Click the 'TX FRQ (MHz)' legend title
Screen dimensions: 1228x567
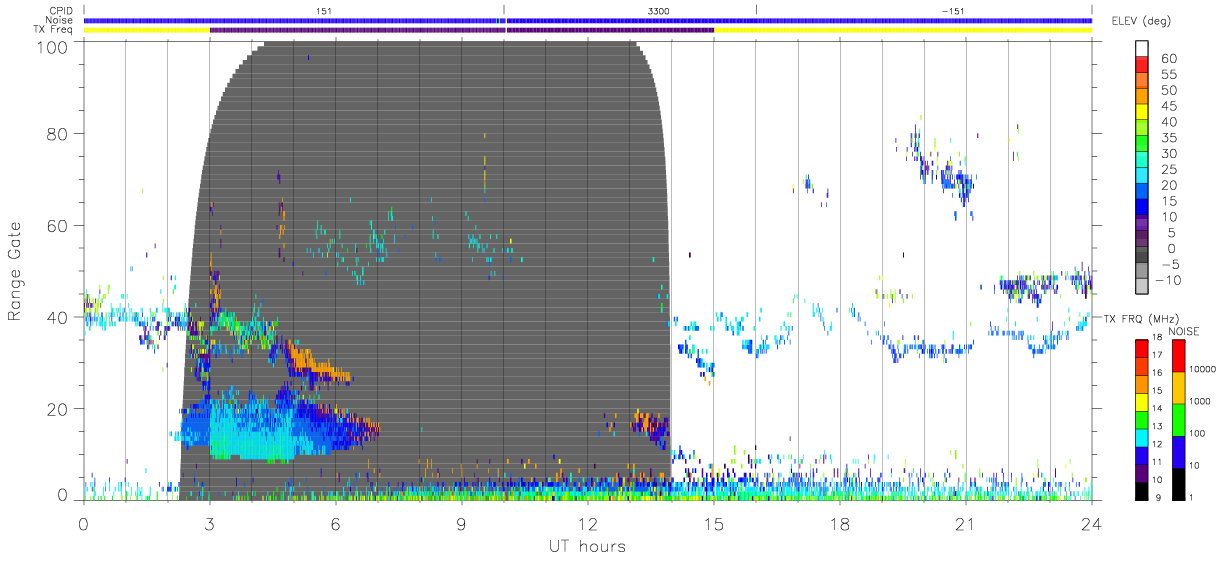pos(1139,318)
